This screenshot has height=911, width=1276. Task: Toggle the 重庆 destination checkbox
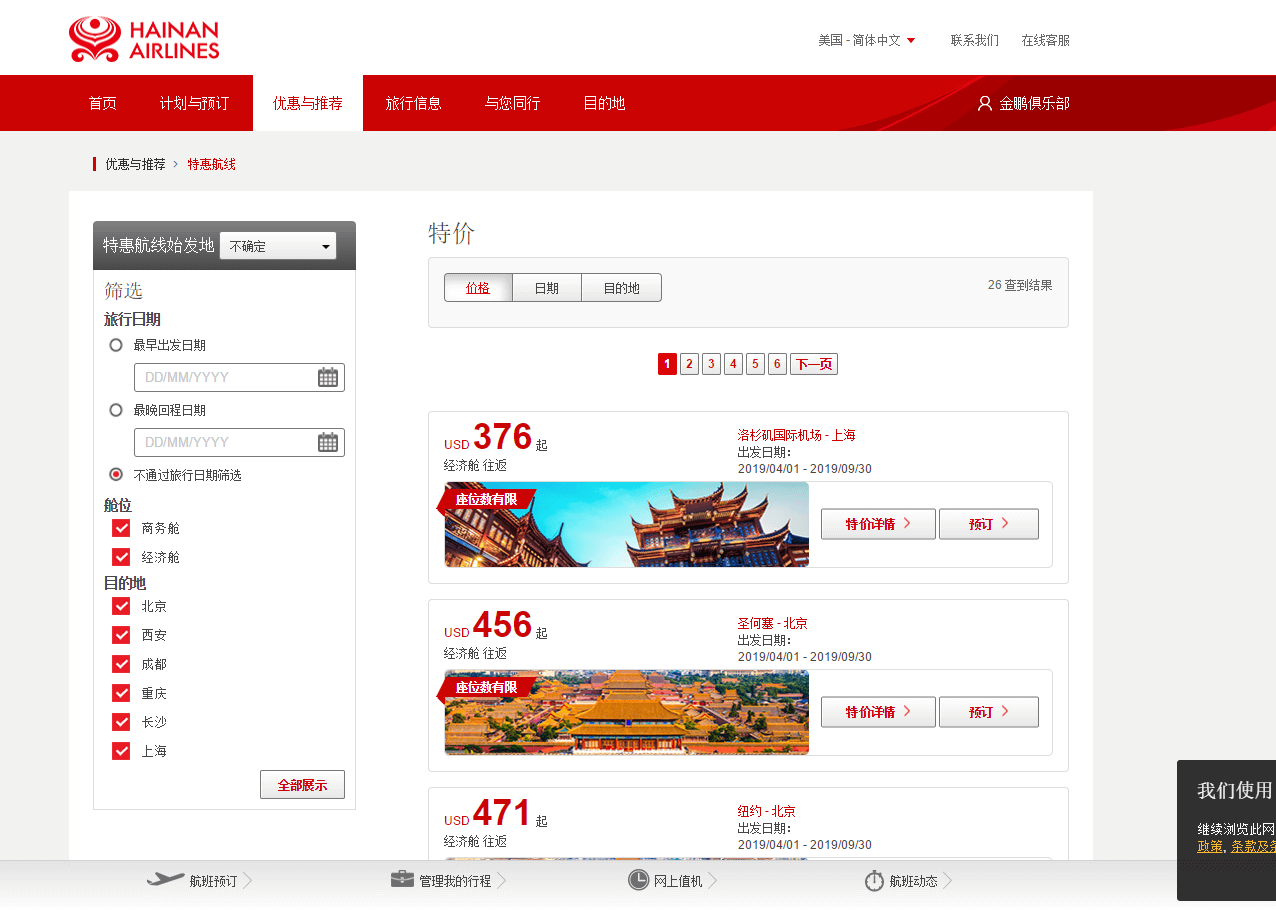121,693
